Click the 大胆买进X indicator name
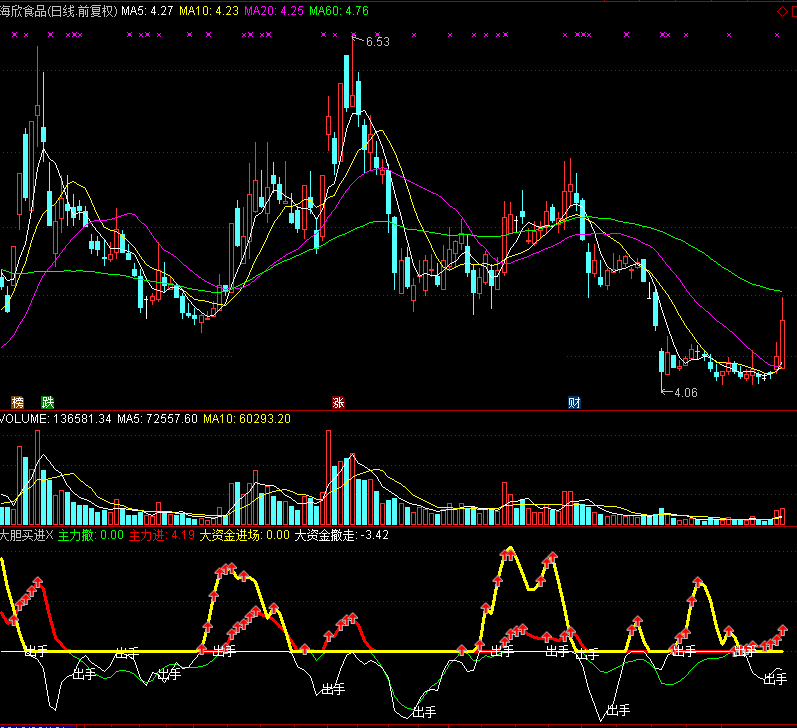Image resolution: width=797 pixels, height=728 pixels. click(x=26, y=535)
